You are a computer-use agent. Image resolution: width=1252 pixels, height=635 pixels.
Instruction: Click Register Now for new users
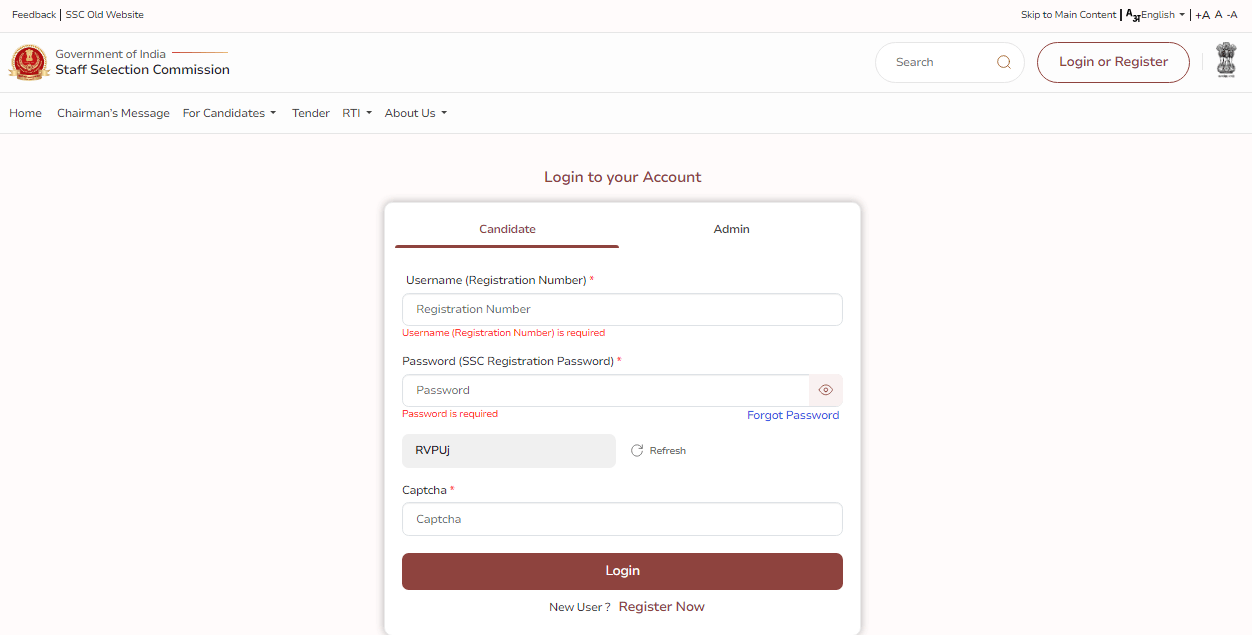[x=661, y=606]
